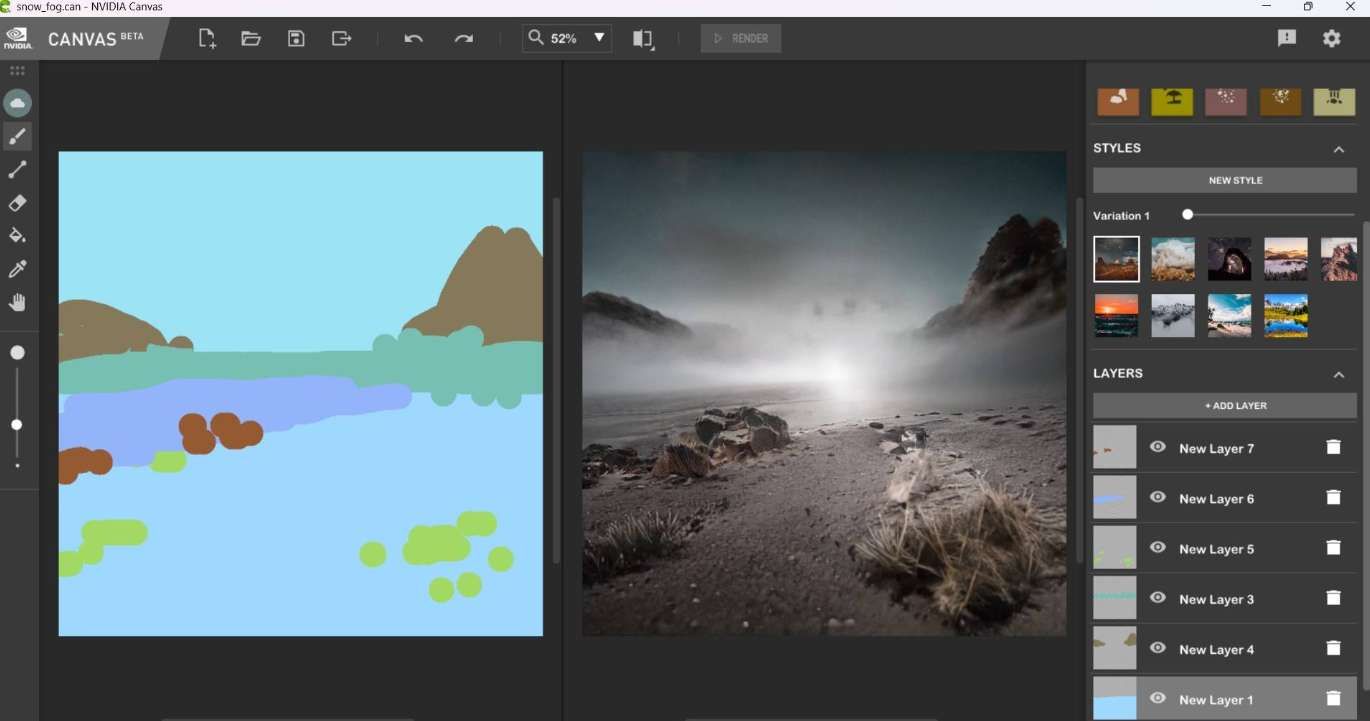Select the Paint Bucket fill tool
Image resolution: width=1370 pixels, height=721 pixels.
coord(17,236)
